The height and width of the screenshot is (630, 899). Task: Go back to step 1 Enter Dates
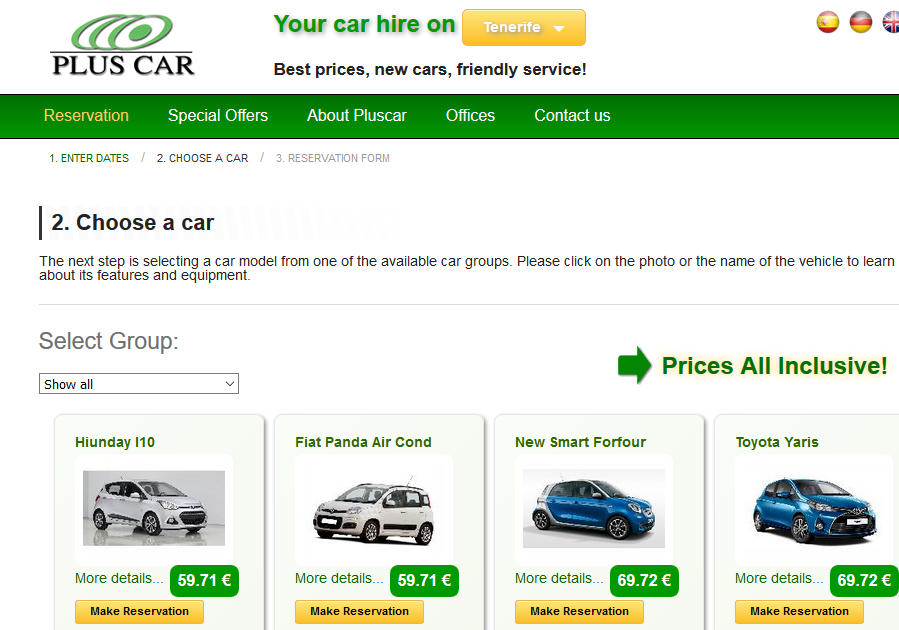click(89, 158)
